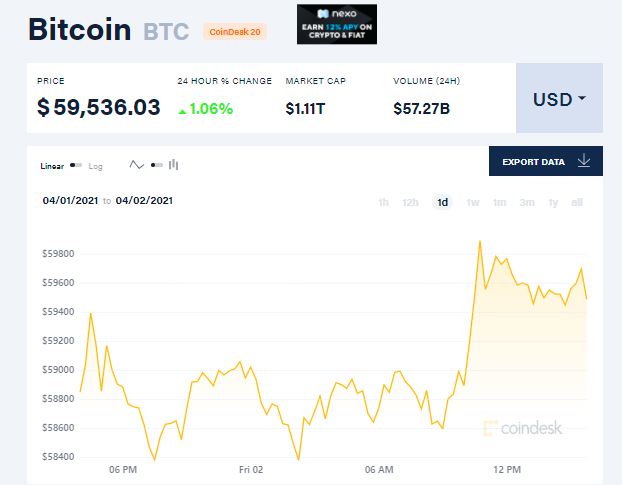Open the USD currency dropdown

pyautogui.click(x=559, y=99)
